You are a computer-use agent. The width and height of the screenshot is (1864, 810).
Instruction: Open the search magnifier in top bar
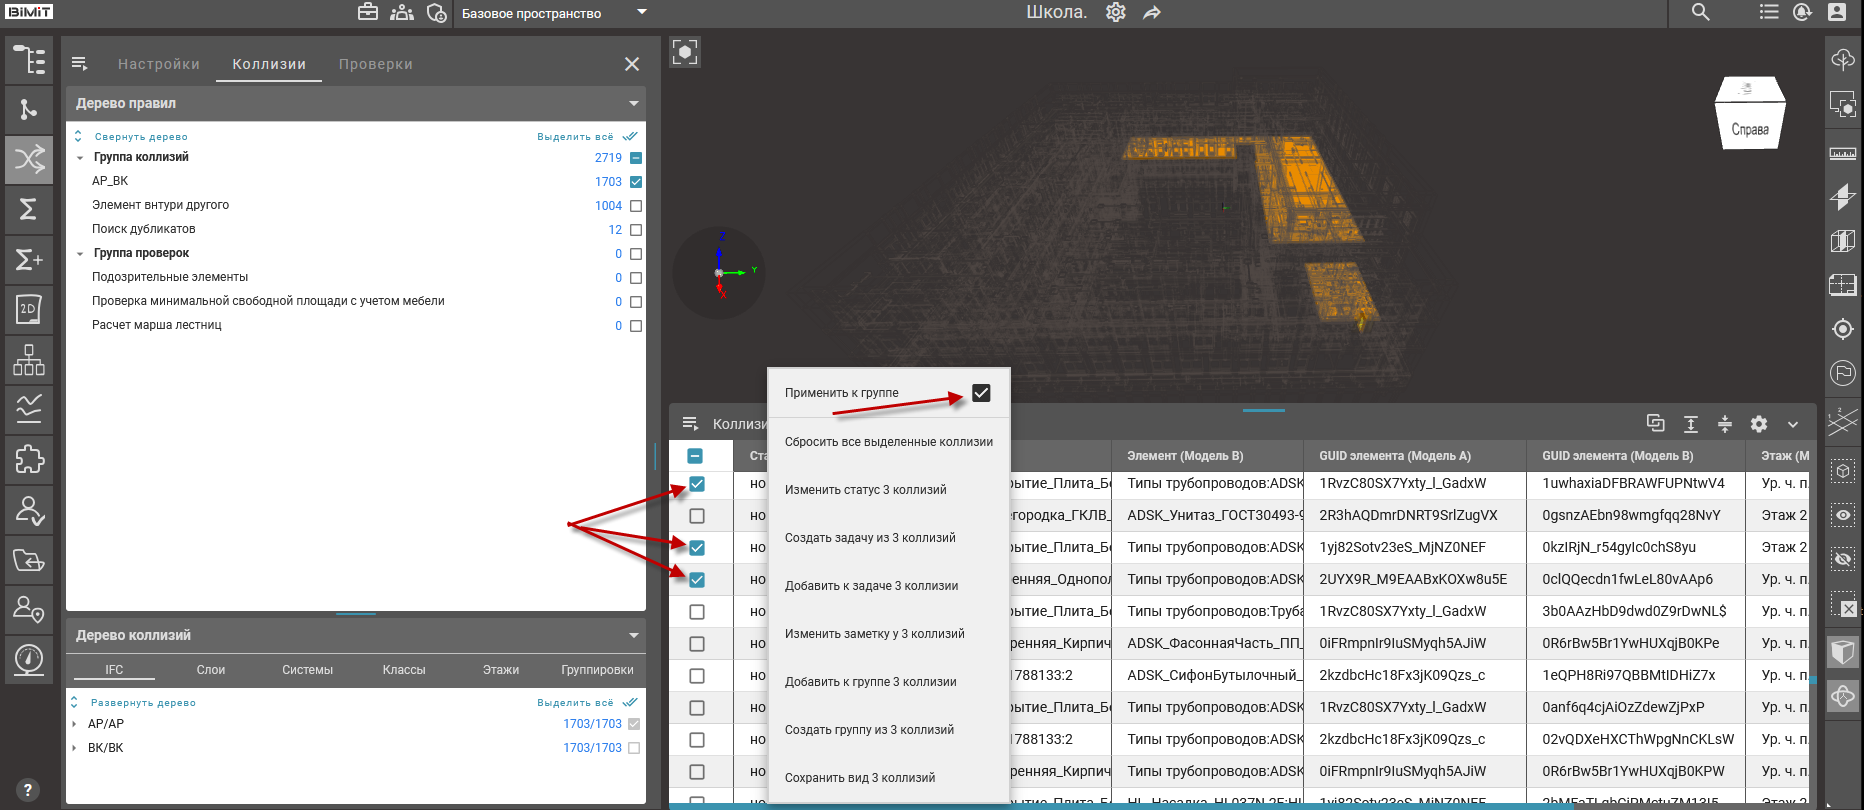1700,12
